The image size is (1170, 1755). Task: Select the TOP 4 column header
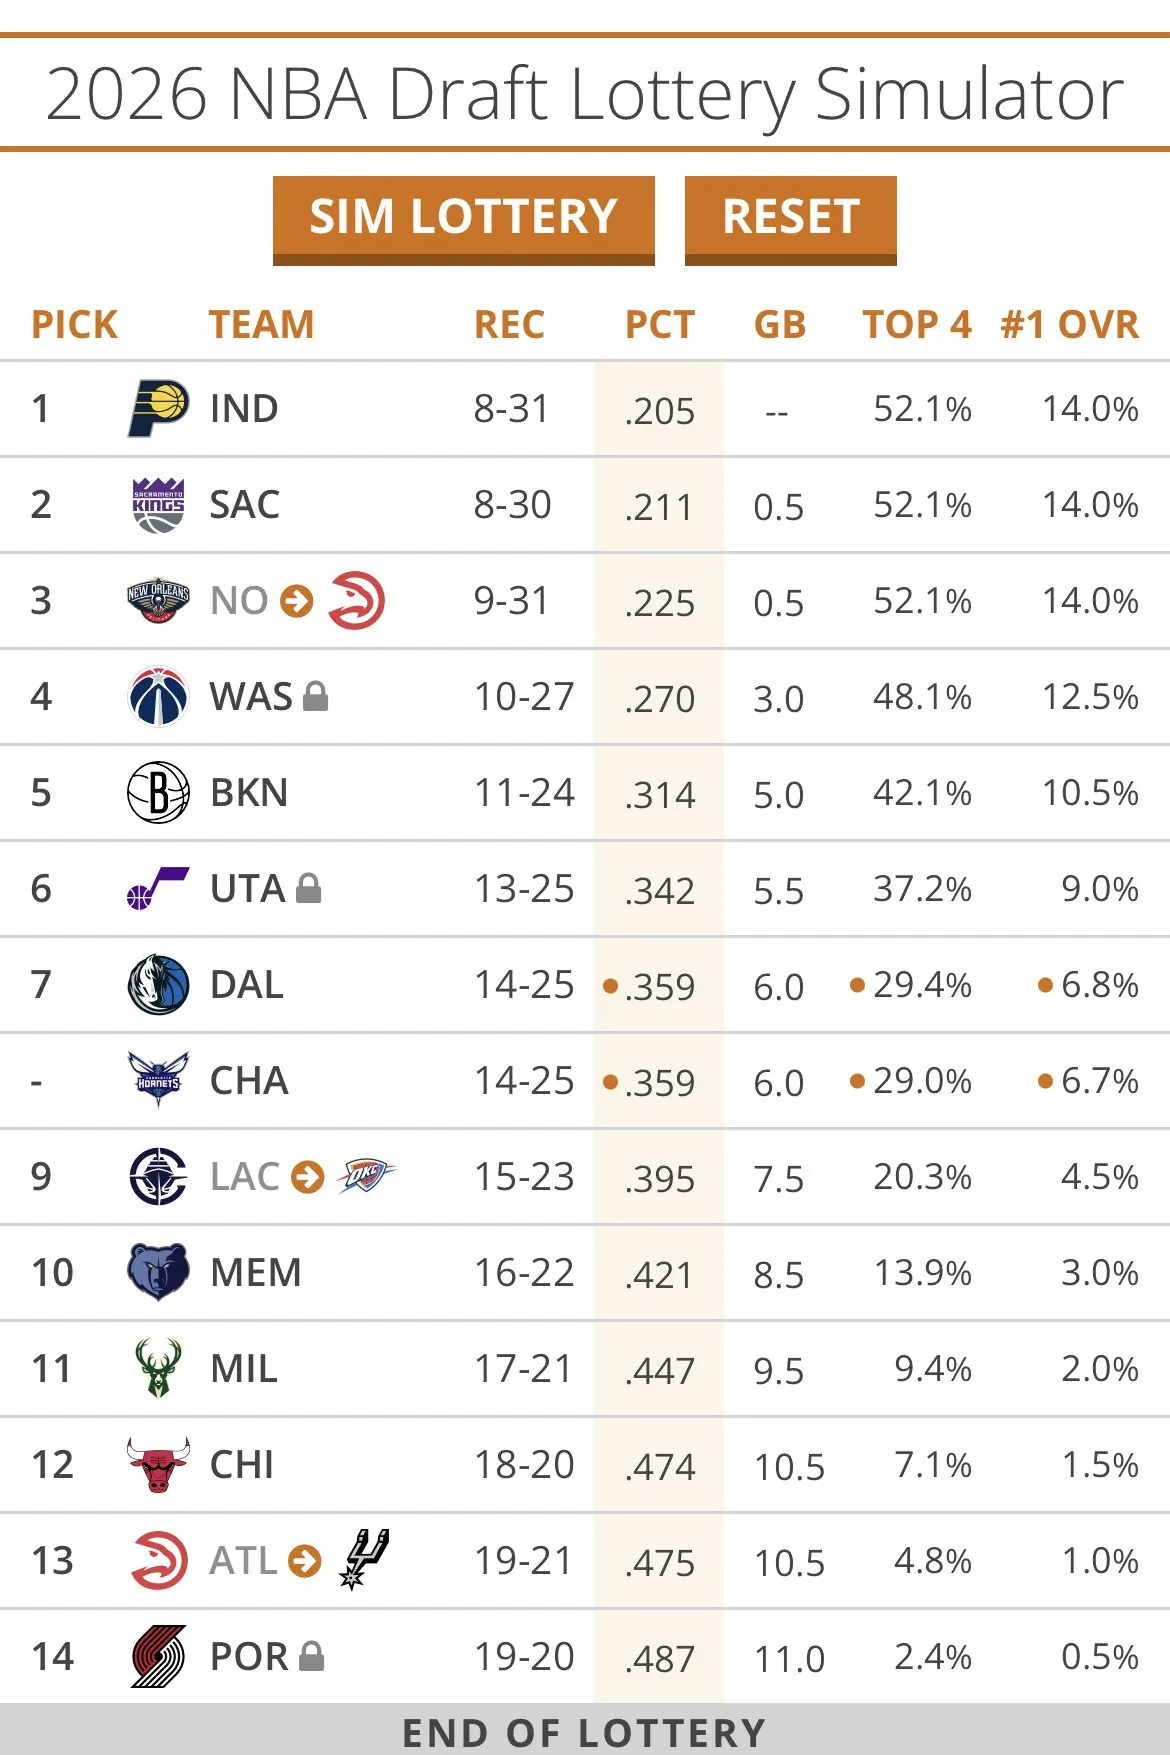pyautogui.click(x=917, y=325)
